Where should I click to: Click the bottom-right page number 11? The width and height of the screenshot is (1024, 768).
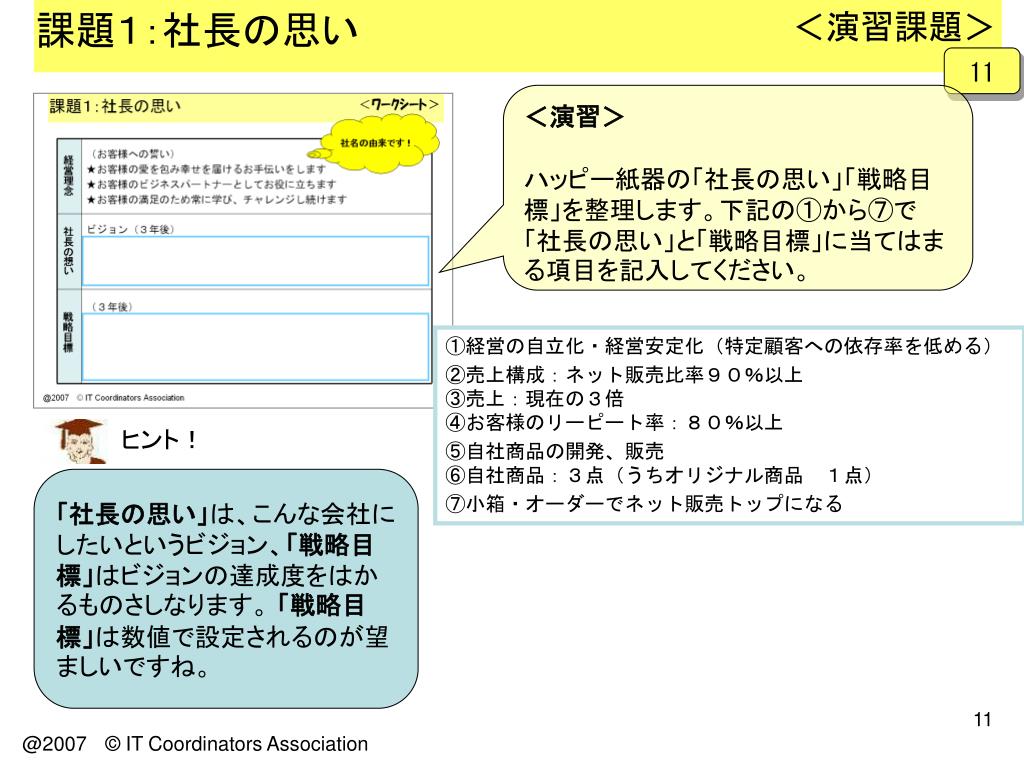tap(982, 720)
